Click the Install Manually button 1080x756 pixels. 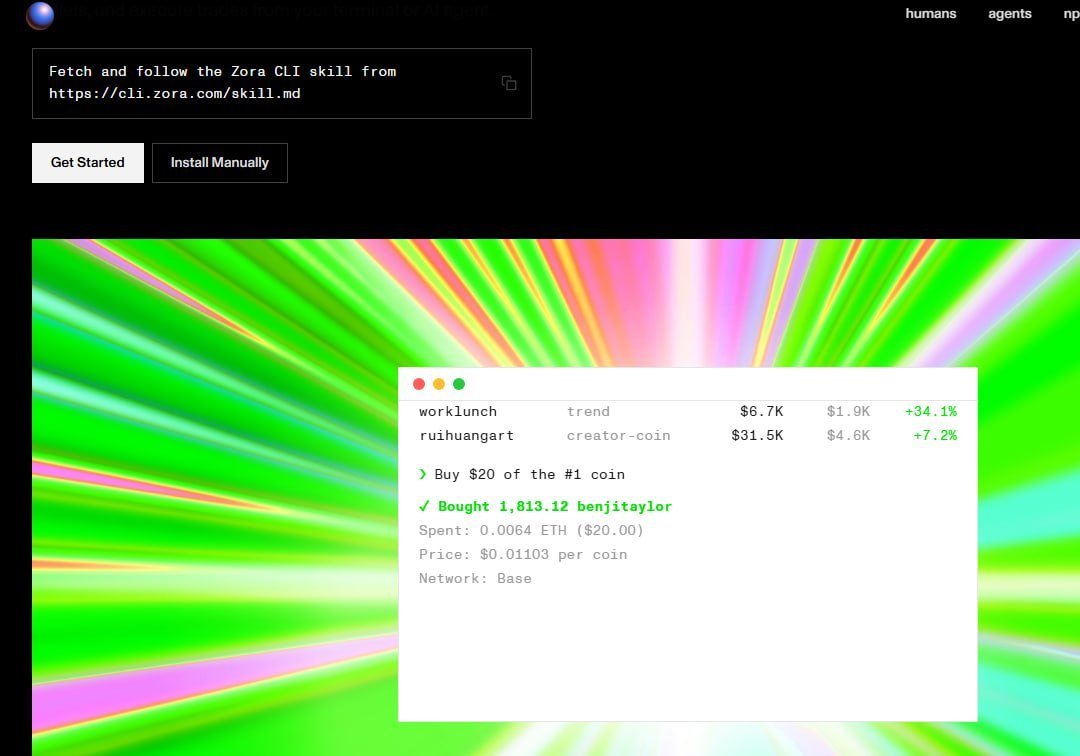point(220,162)
